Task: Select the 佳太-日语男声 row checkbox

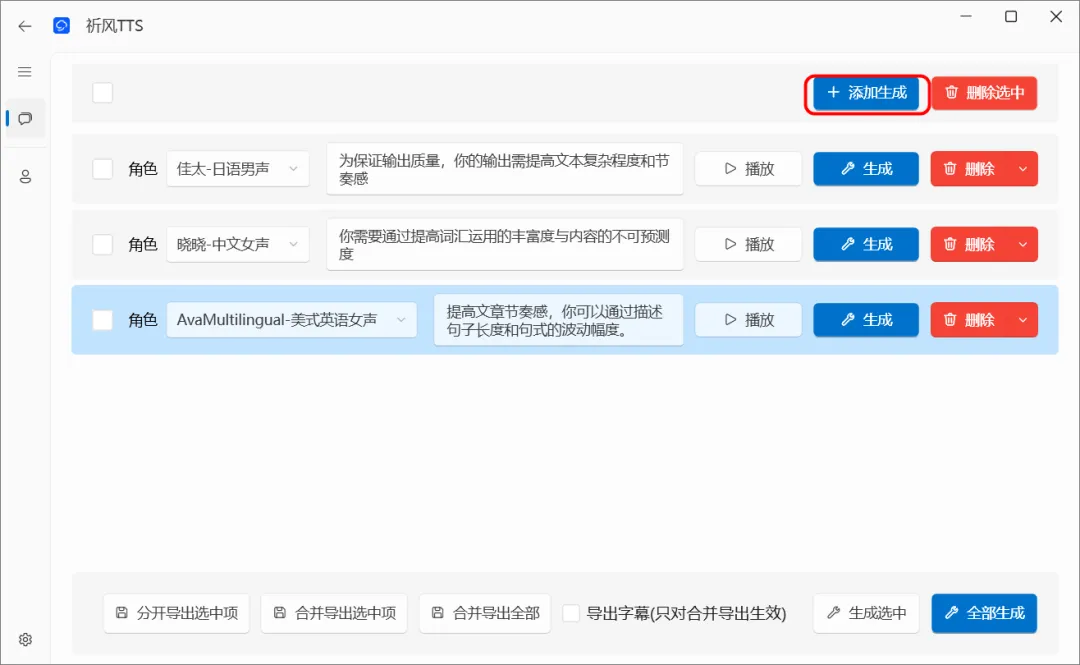Action: click(103, 169)
